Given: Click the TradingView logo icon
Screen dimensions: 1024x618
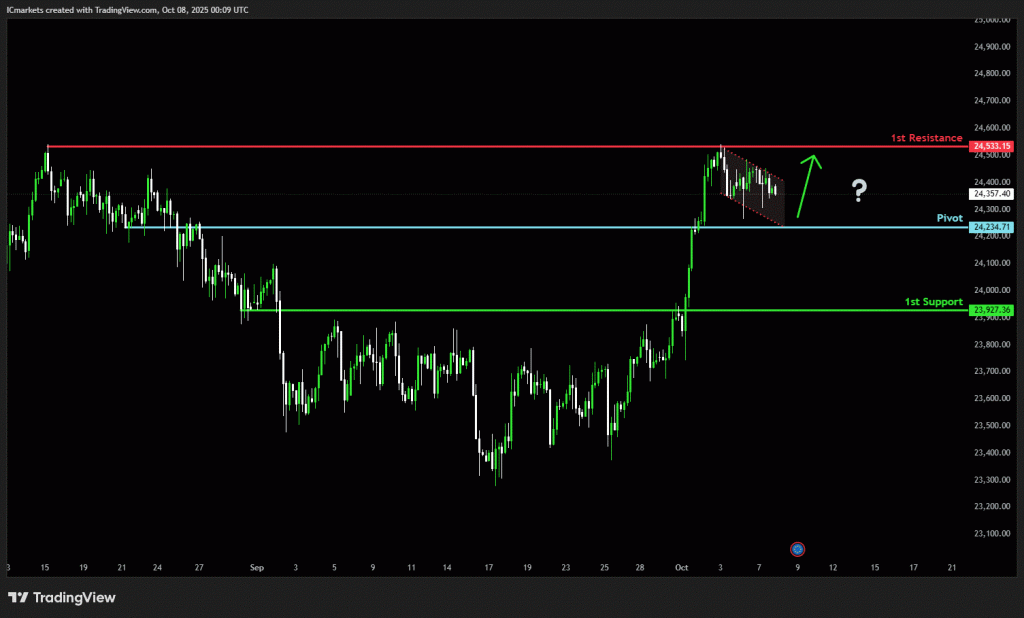Looking at the screenshot, I should point(18,598).
